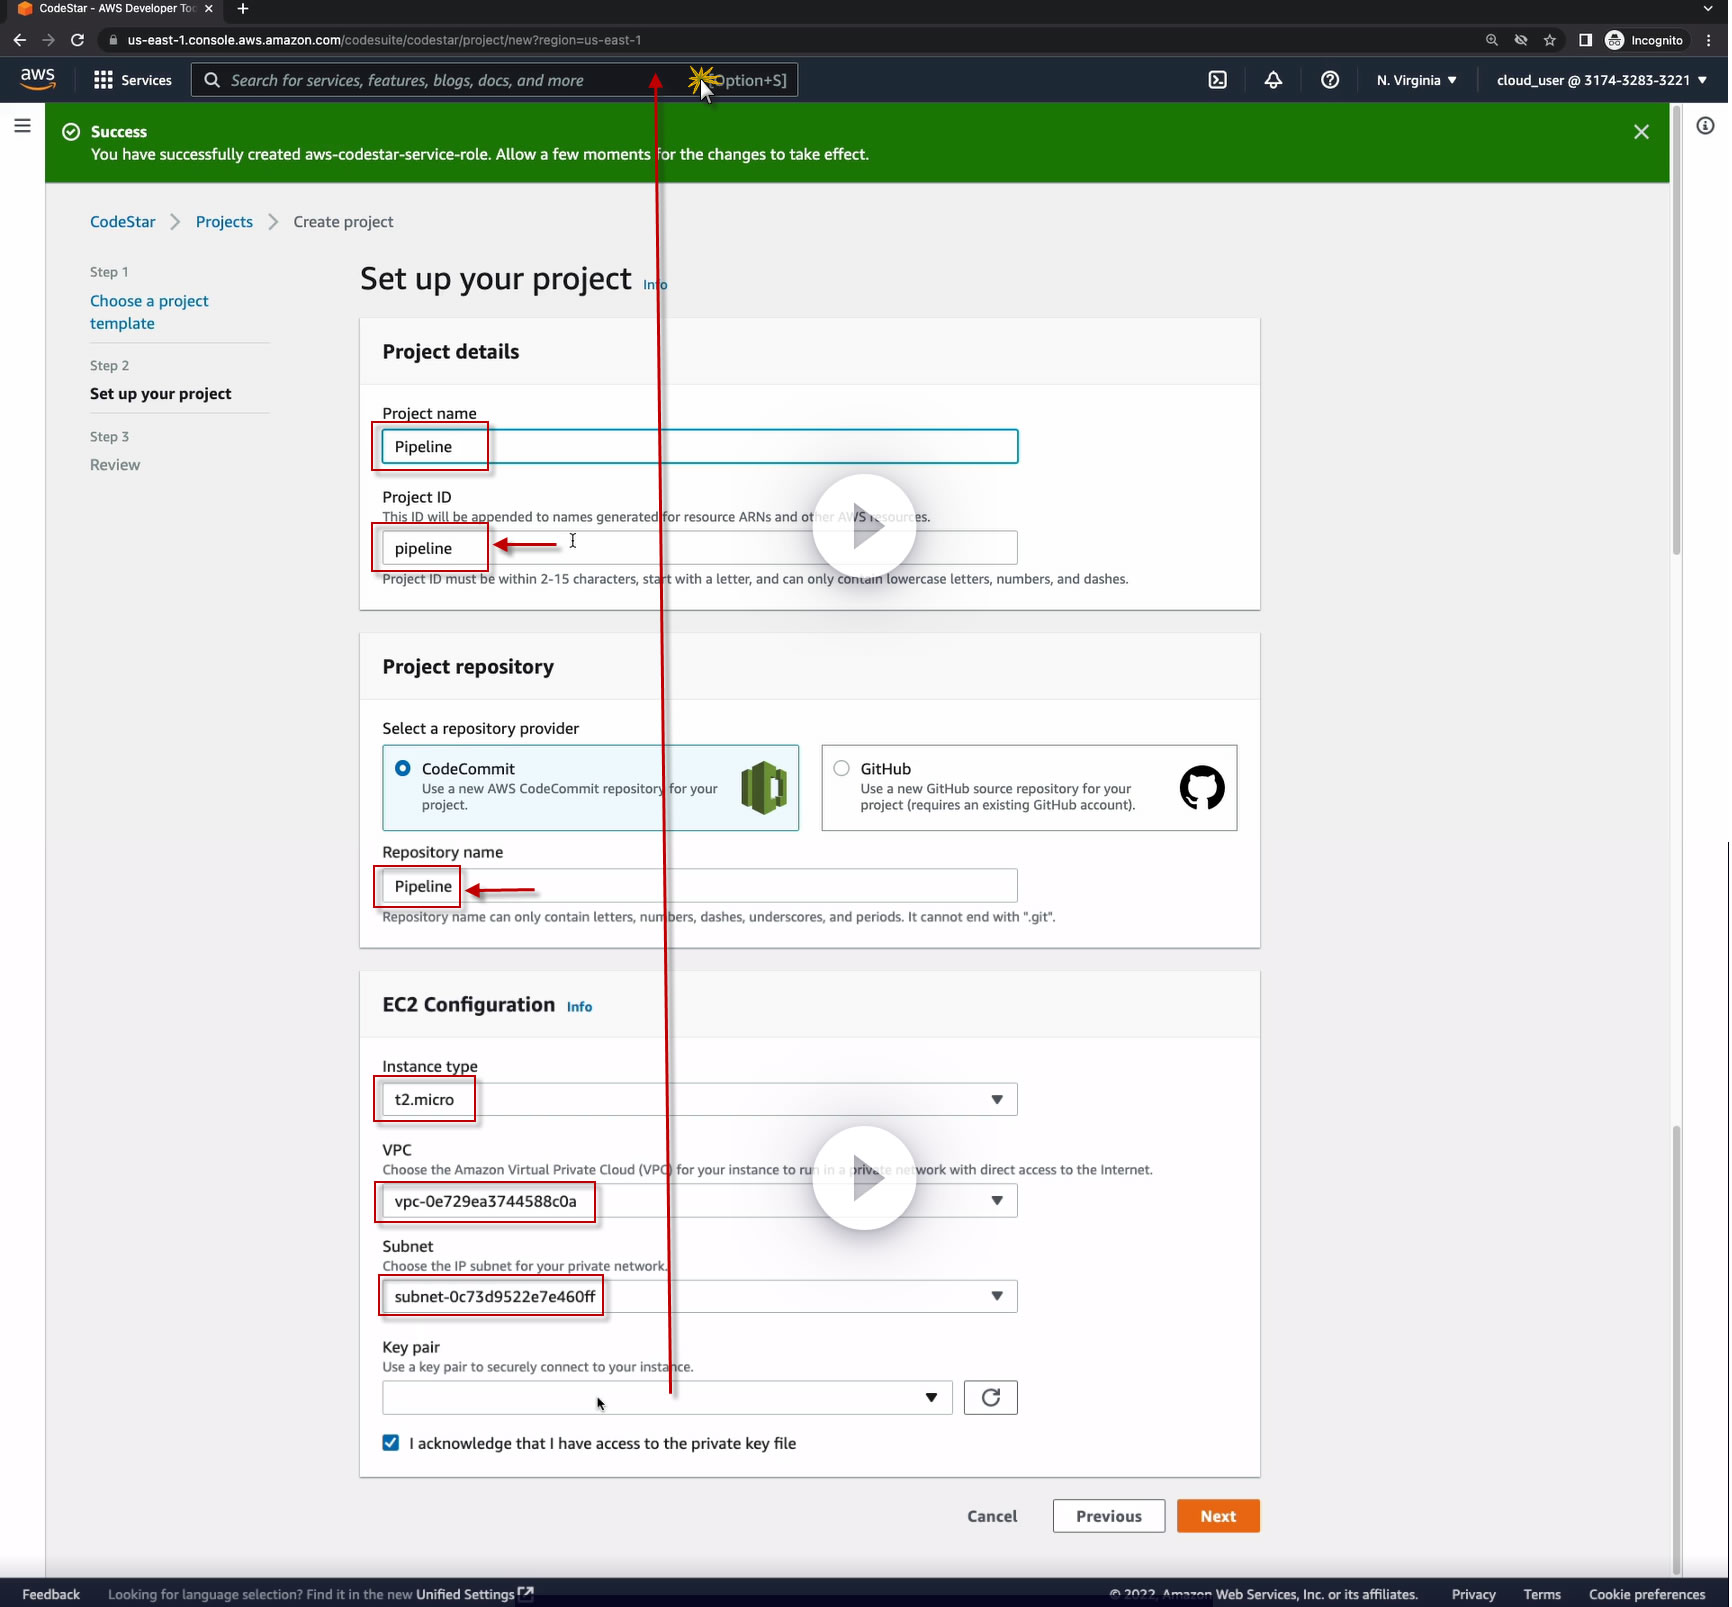Open AWS CloudShell terminal icon

(x=1217, y=80)
